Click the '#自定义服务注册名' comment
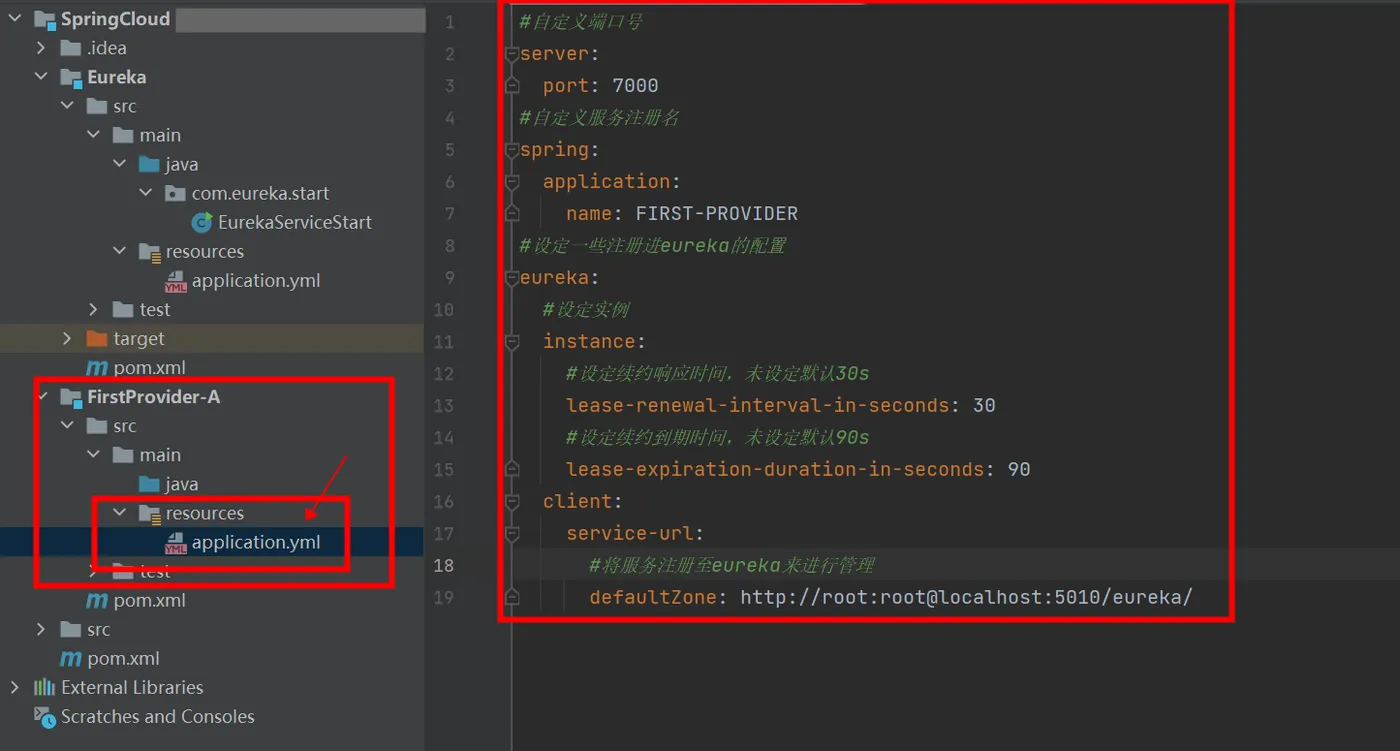This screenshot has width=1400, height=751. [600, 118]
